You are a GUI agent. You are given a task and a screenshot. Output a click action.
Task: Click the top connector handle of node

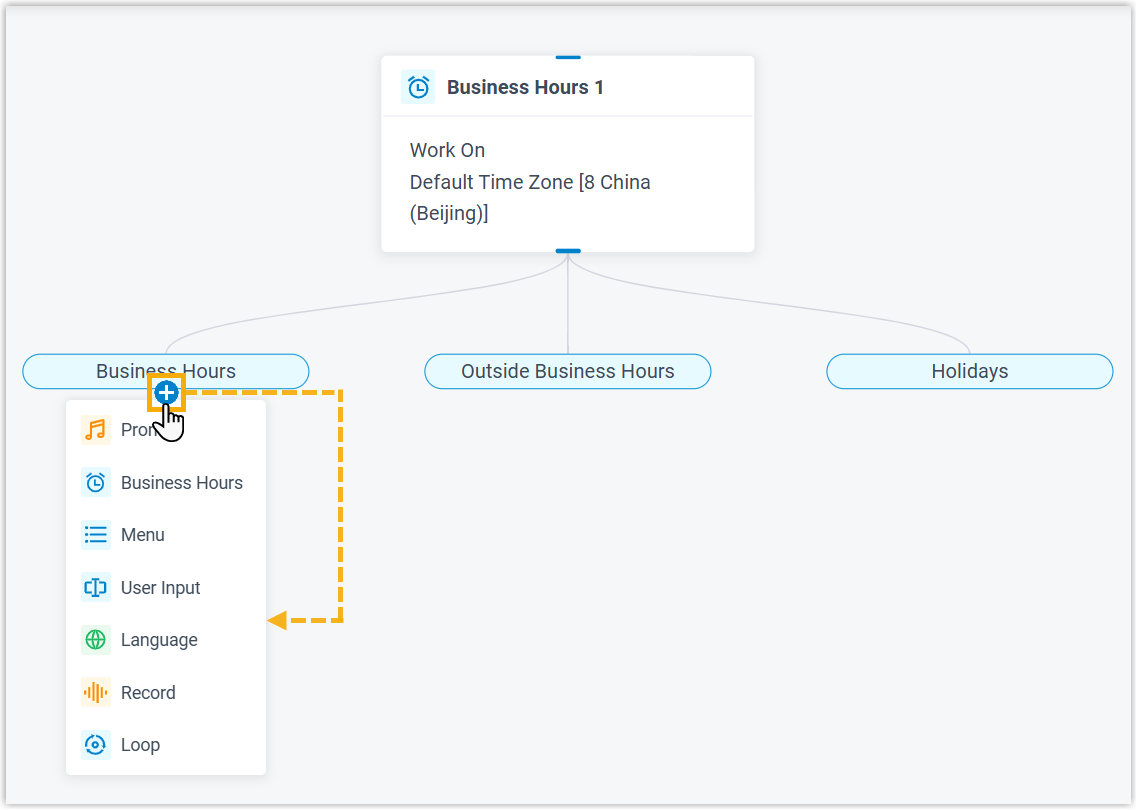pos(568,57)
